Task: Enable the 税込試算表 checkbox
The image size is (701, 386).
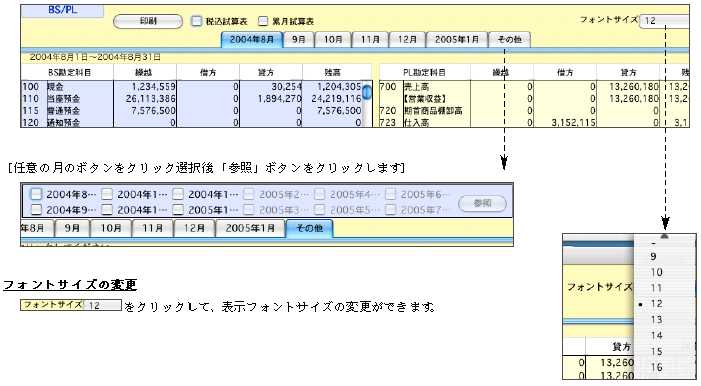Action: tap(196, 21)
